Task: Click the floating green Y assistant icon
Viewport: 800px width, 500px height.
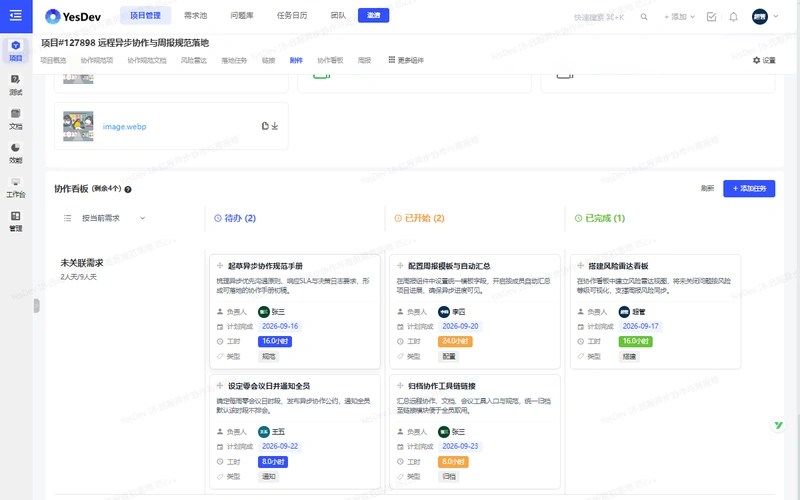Action: [x=778, y=425]
